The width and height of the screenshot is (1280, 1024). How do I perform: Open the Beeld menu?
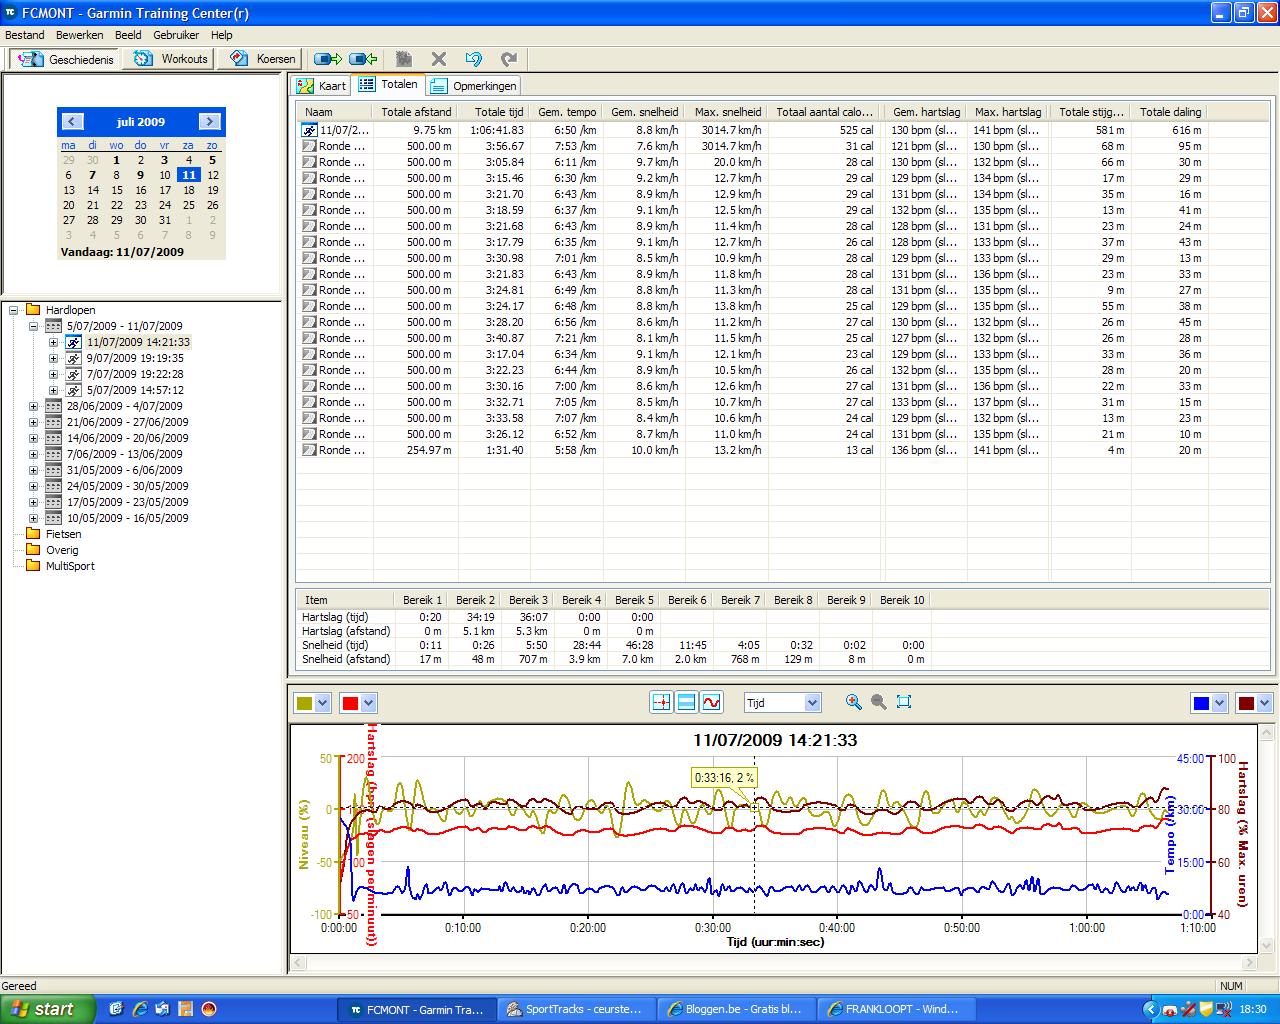click(x=128, y=35)
